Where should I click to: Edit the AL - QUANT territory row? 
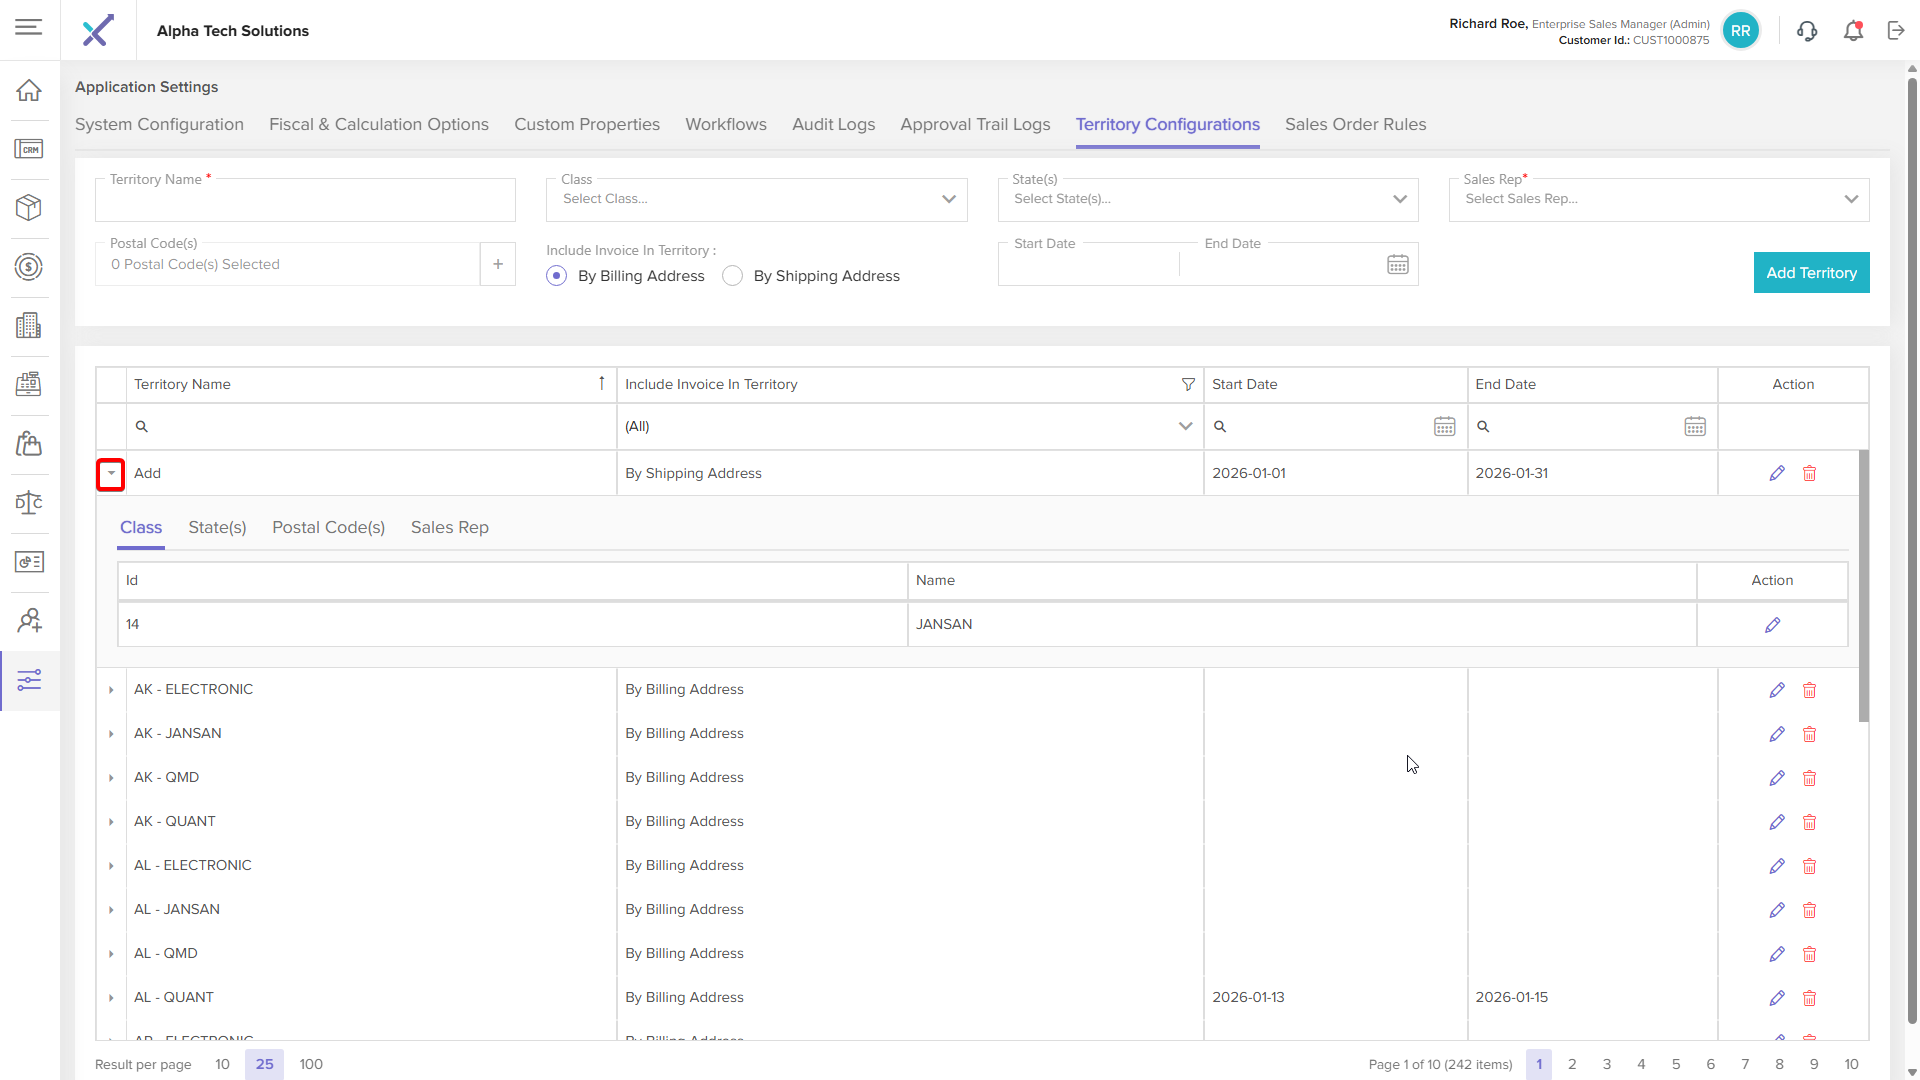click(x=1776, y=998)
